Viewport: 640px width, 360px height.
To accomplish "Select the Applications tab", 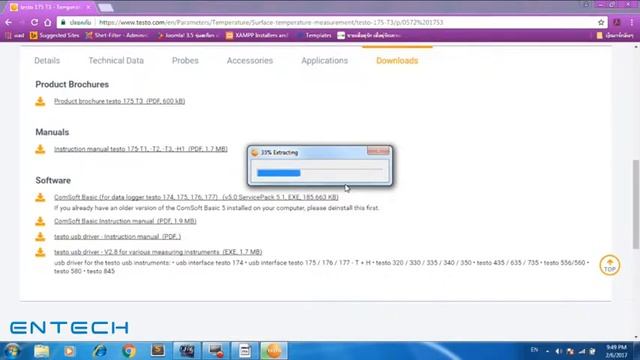I will [324, 60].
